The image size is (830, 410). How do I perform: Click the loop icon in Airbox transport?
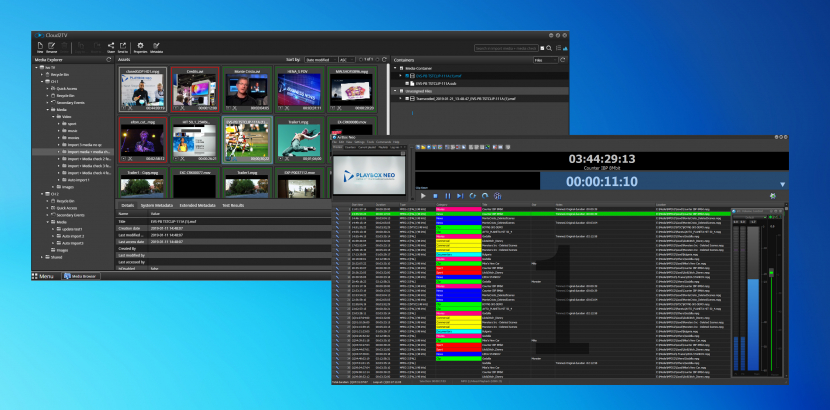[485, 196]
